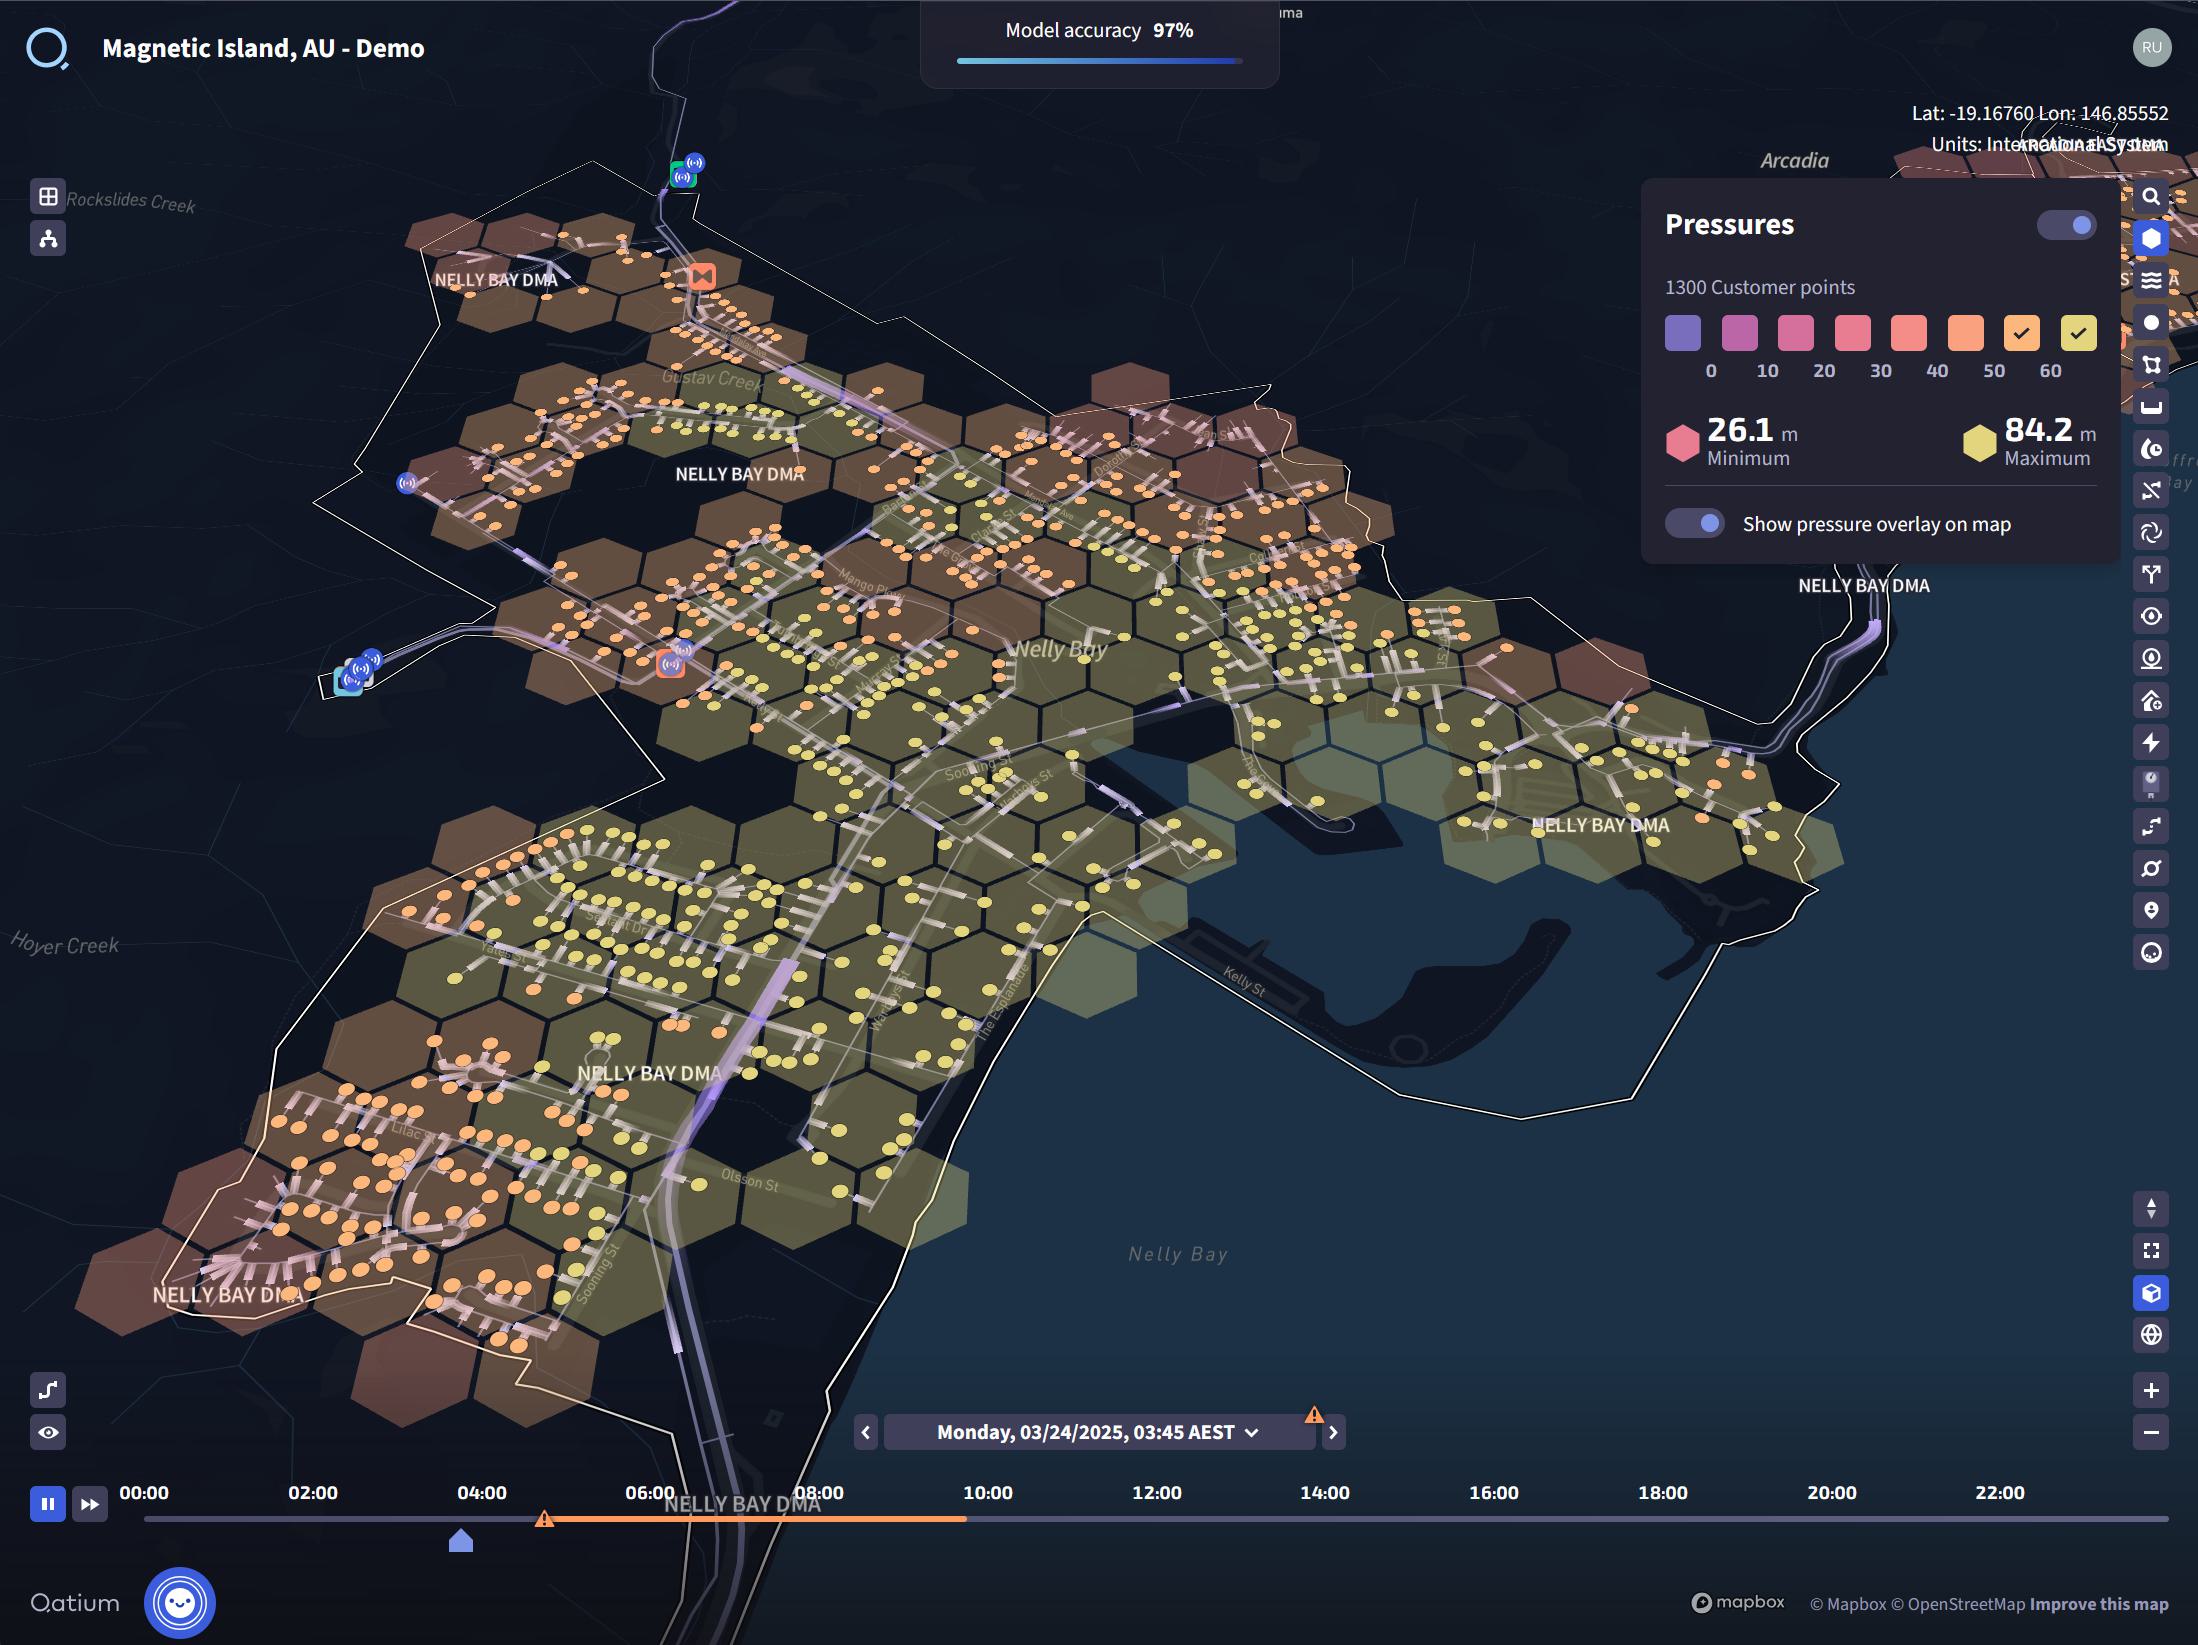
Task: Open the date and time dropdown
Action: coord(1098,1431)
